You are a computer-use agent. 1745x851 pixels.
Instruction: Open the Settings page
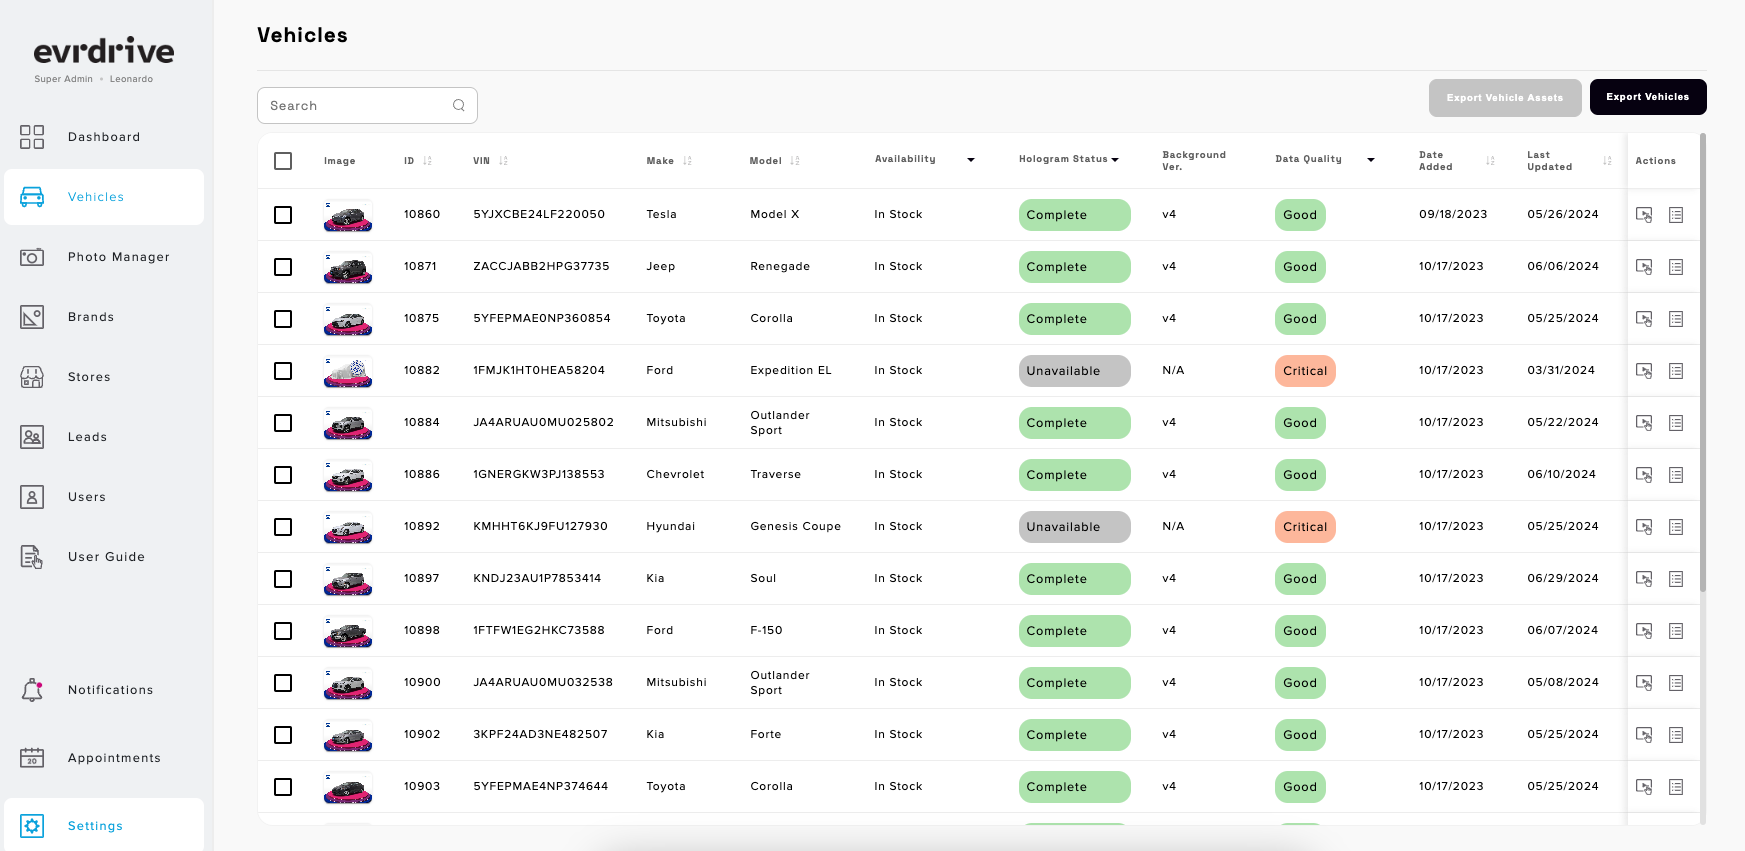104,826
